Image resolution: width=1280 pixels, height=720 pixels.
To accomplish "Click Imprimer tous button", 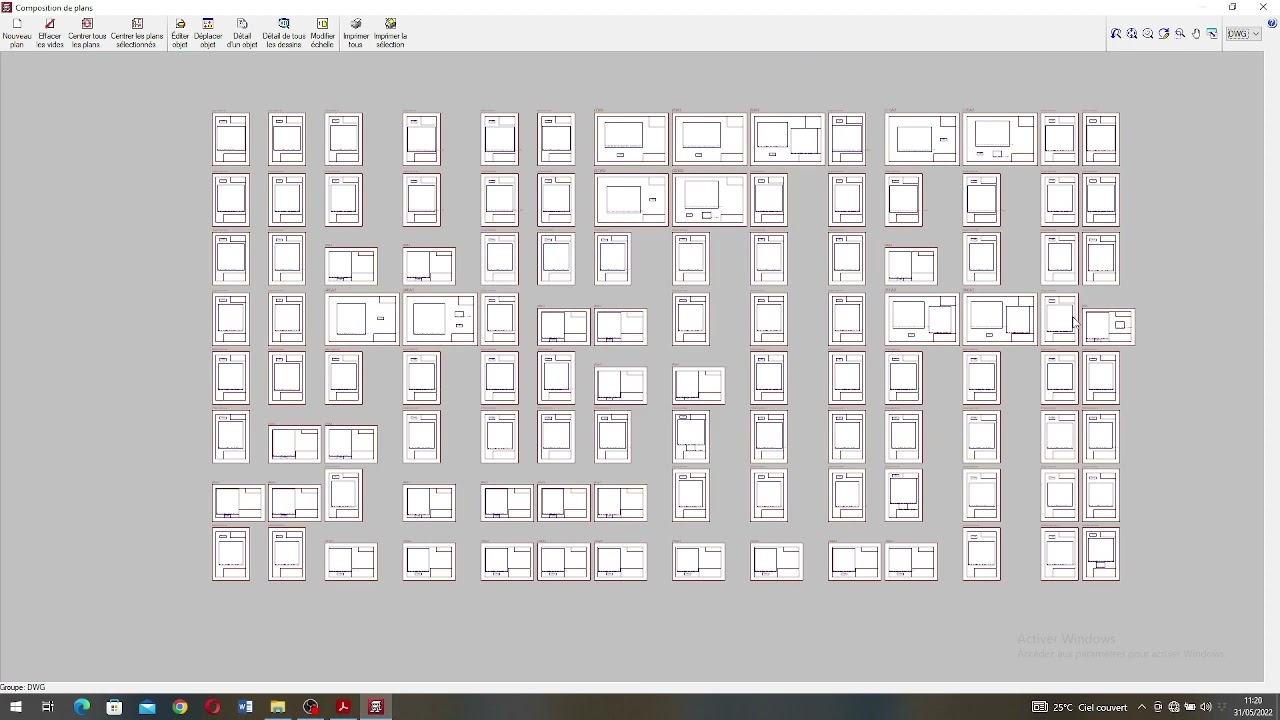I will pos(356,33).
